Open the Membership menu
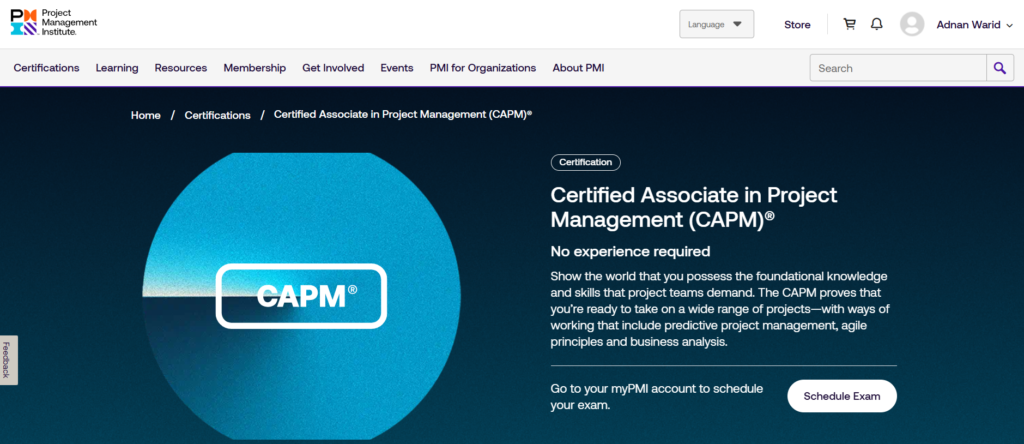The width and height of the screenshot is (1024, 444). [255, 68]
